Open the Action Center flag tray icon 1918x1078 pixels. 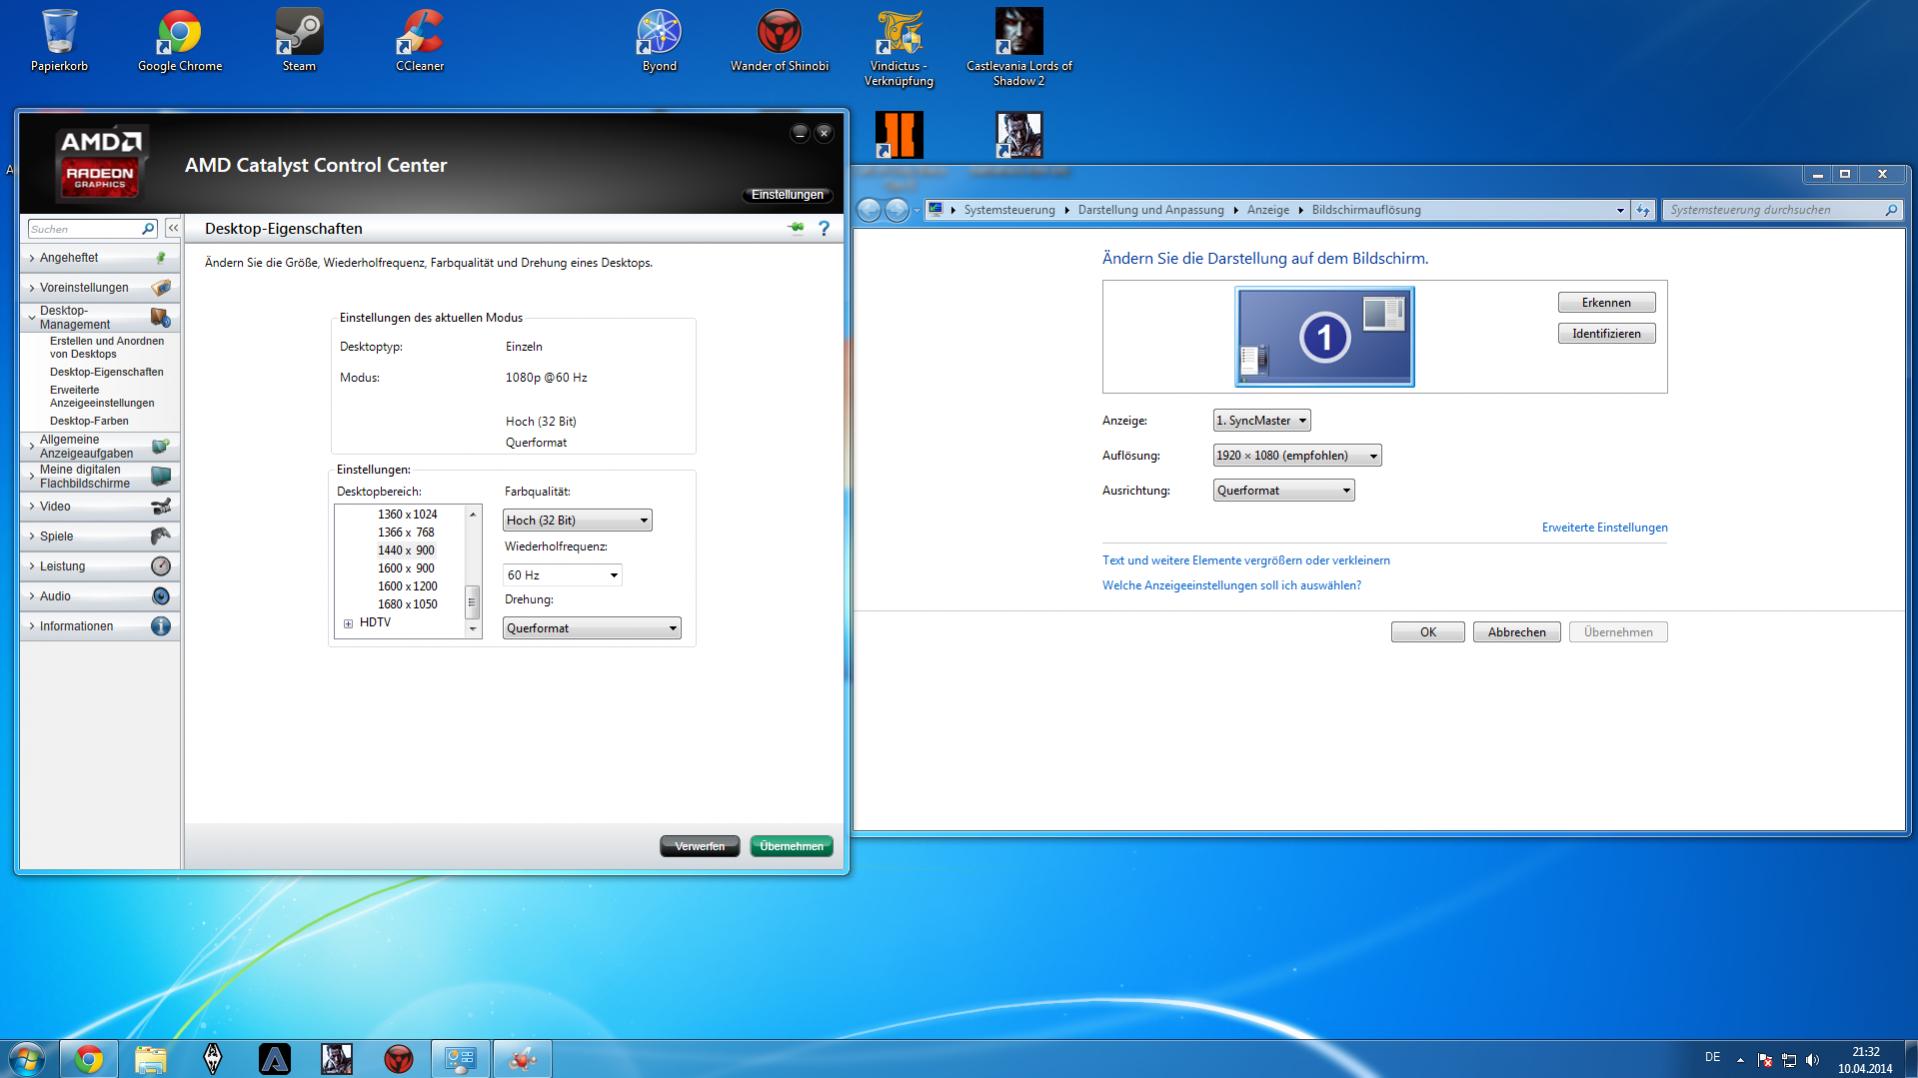click(x=1765, y=1060)
